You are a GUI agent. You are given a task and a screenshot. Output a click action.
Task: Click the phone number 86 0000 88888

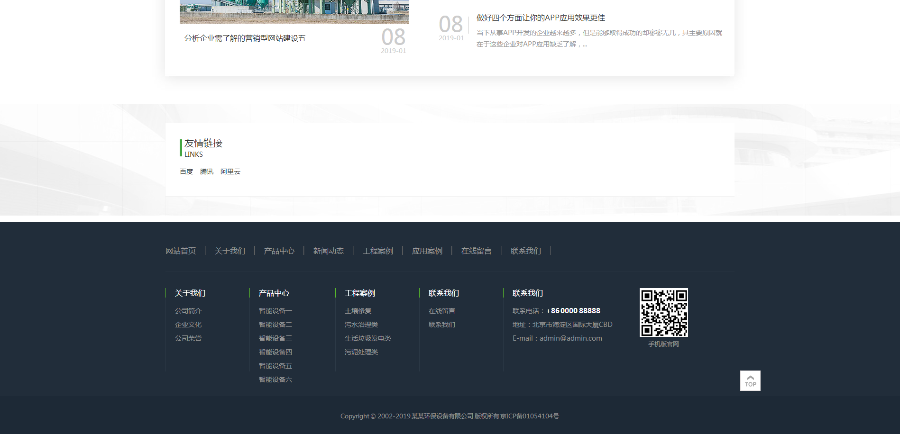click(x=575, y=311)
